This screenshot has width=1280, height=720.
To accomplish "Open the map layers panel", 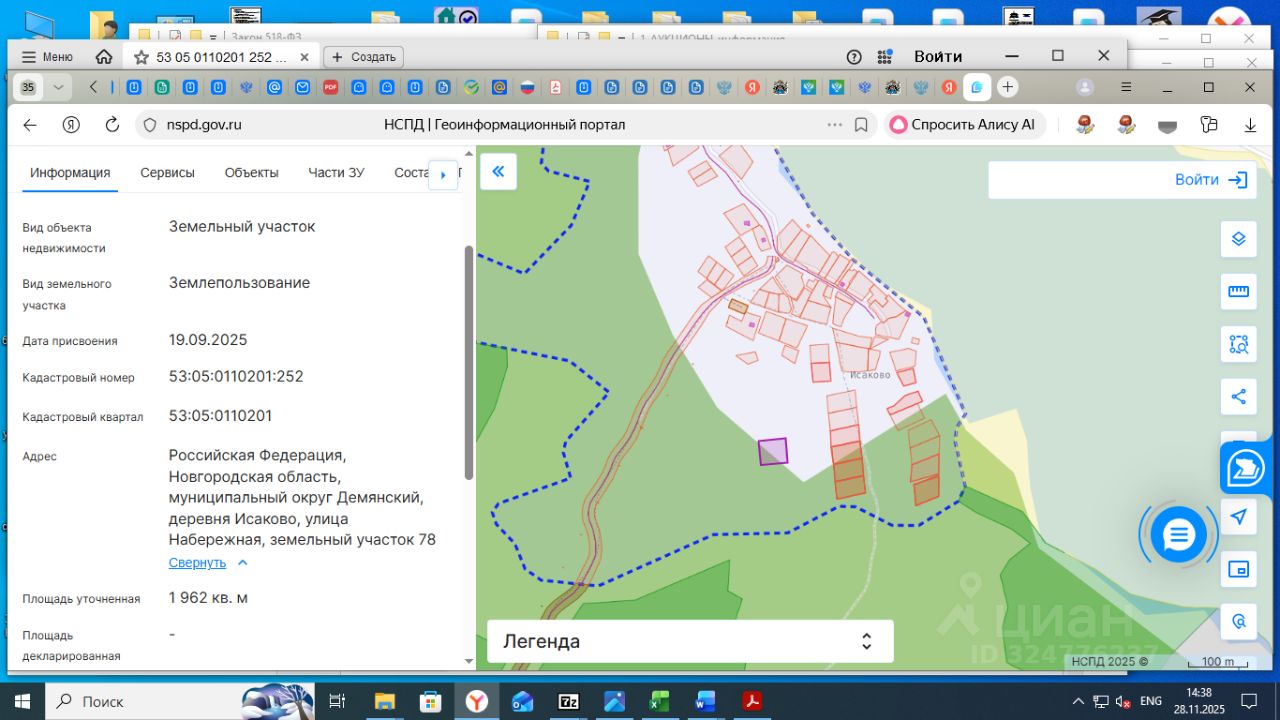I will (1238, 239).
